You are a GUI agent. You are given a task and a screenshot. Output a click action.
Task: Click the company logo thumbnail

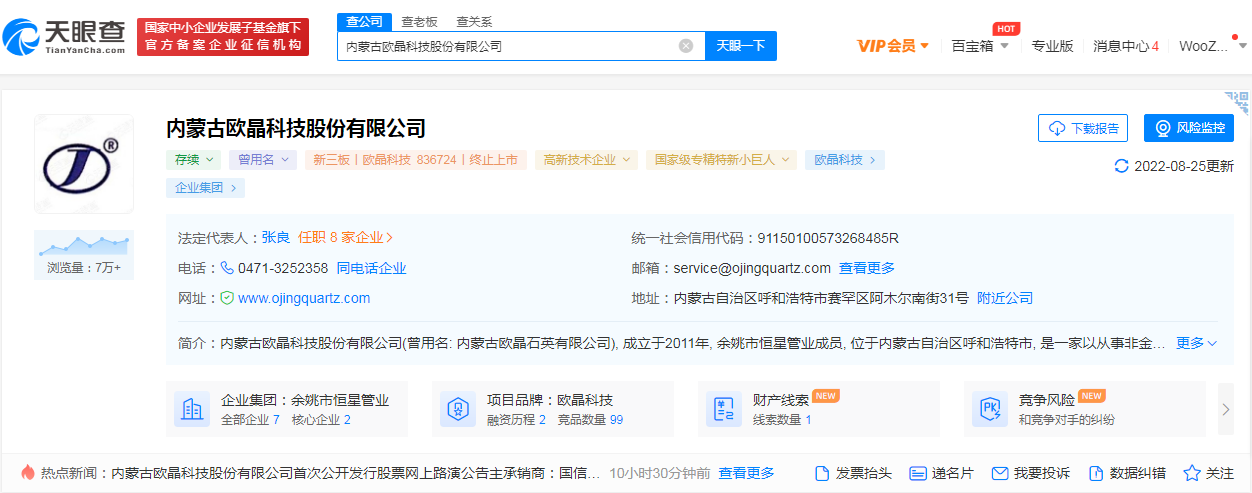click(84, 163)
